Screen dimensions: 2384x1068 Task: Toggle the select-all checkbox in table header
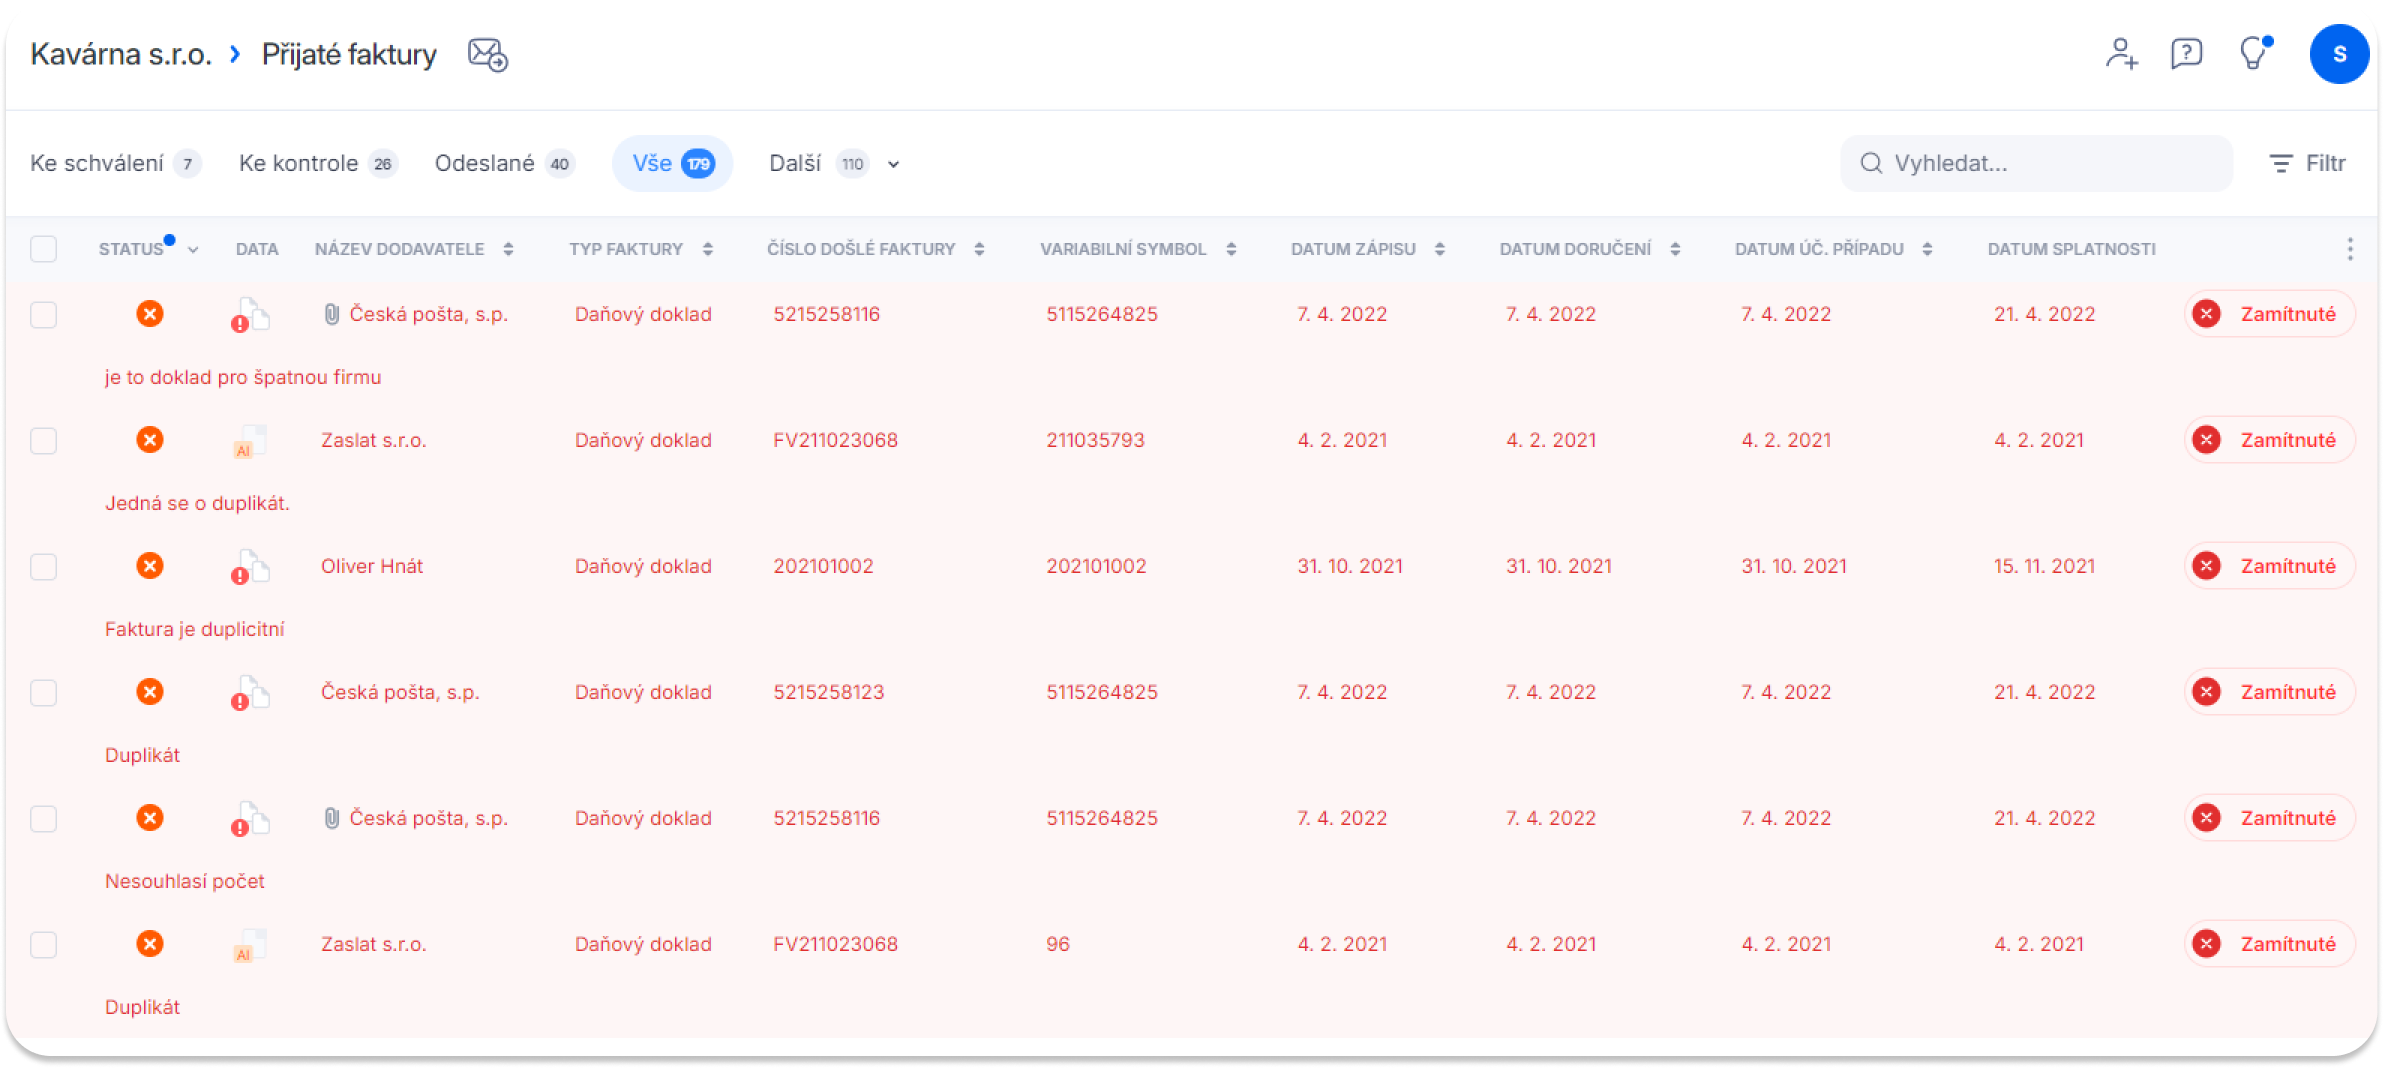(x=44, y=249)
